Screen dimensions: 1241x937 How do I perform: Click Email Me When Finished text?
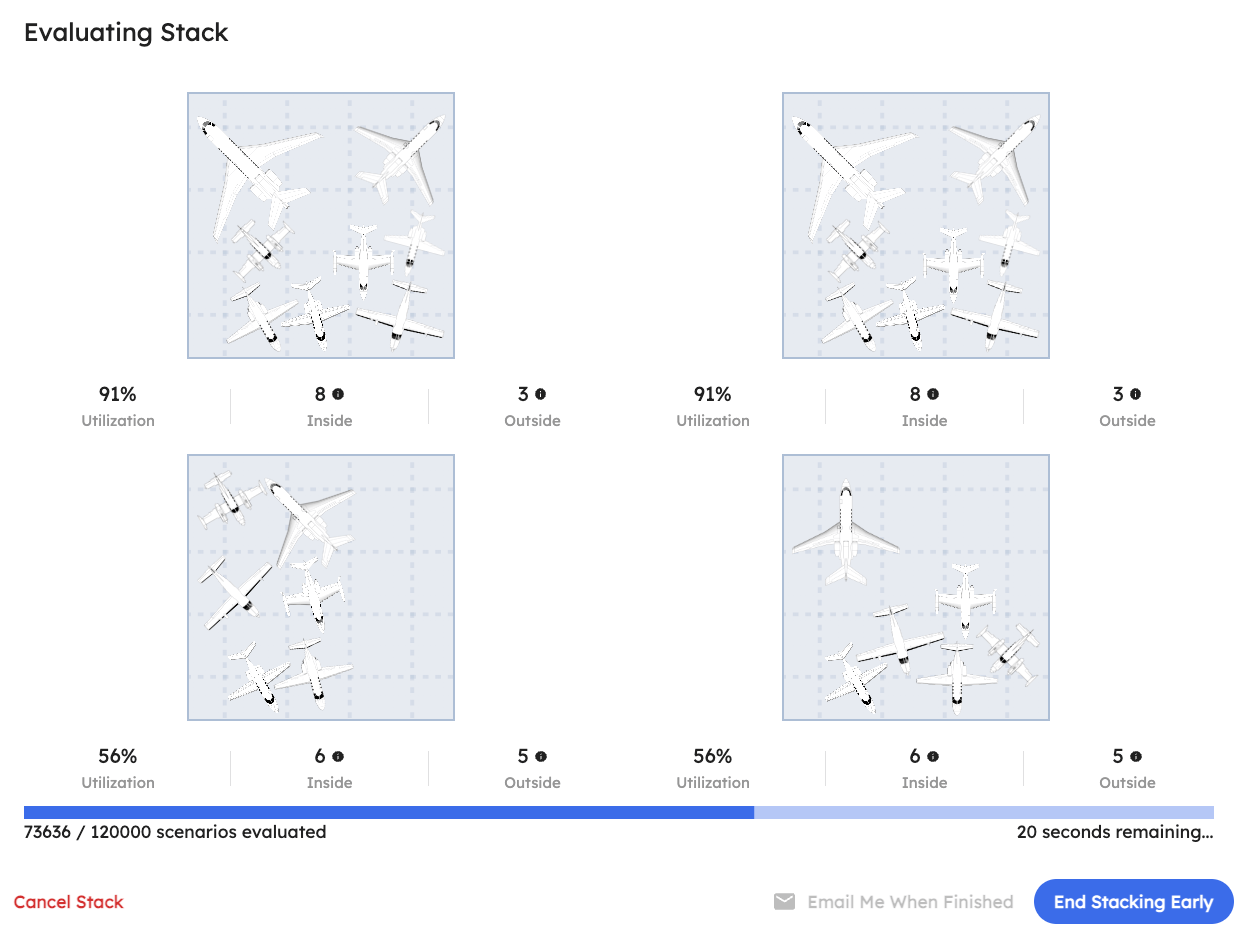click(910, 902)
